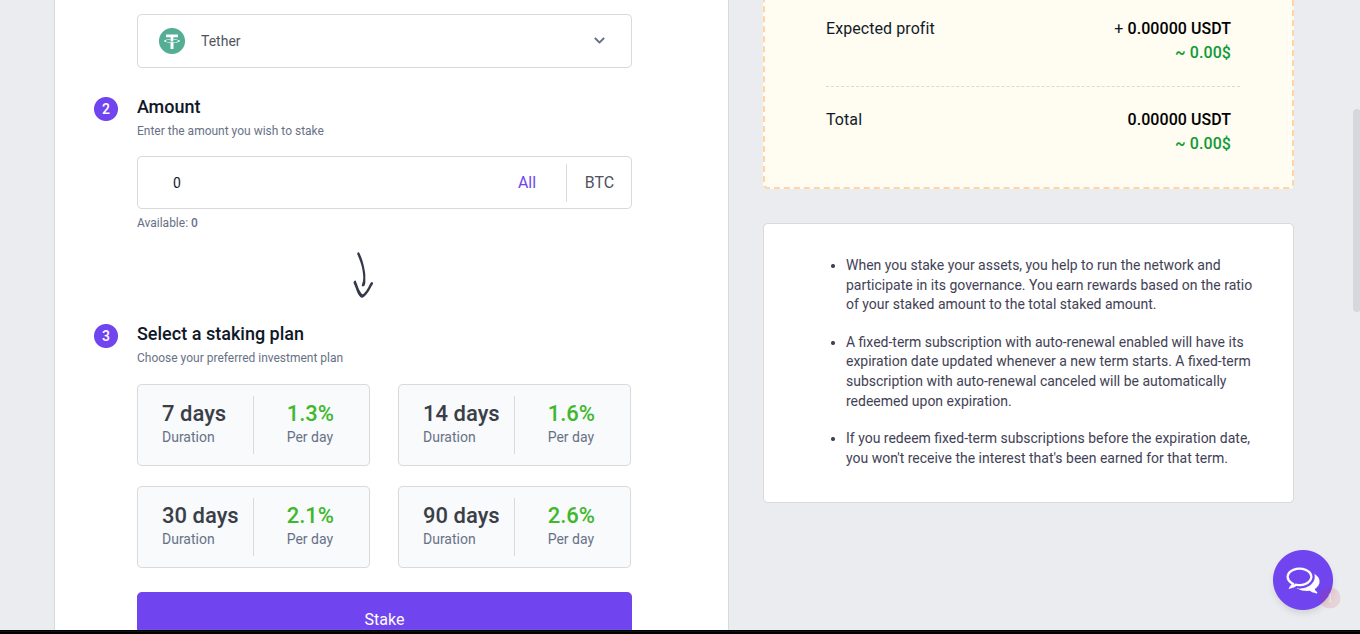
Task: Click the Total USDT amount
Action: point(1178,119)
